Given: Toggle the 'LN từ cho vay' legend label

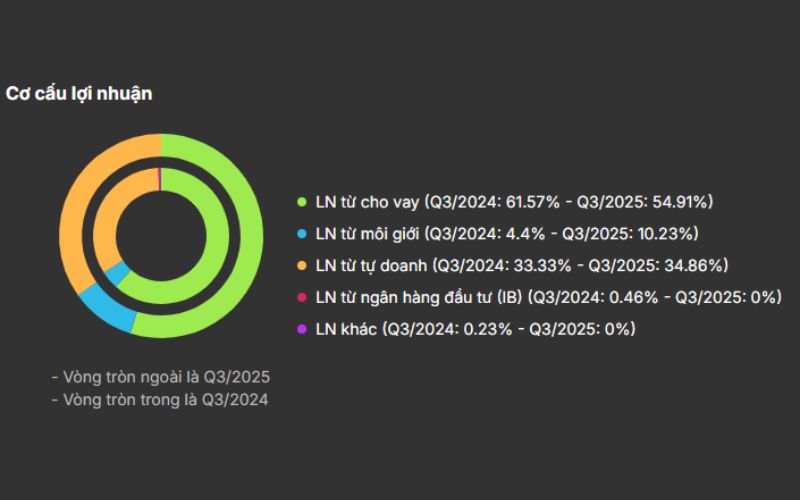Looking at the screenshot, I should (513, 202).
